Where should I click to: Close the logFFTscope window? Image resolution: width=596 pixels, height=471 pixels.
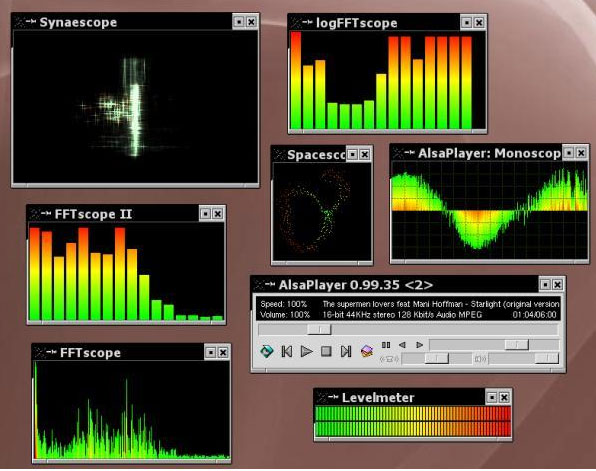tap(479, 23)
